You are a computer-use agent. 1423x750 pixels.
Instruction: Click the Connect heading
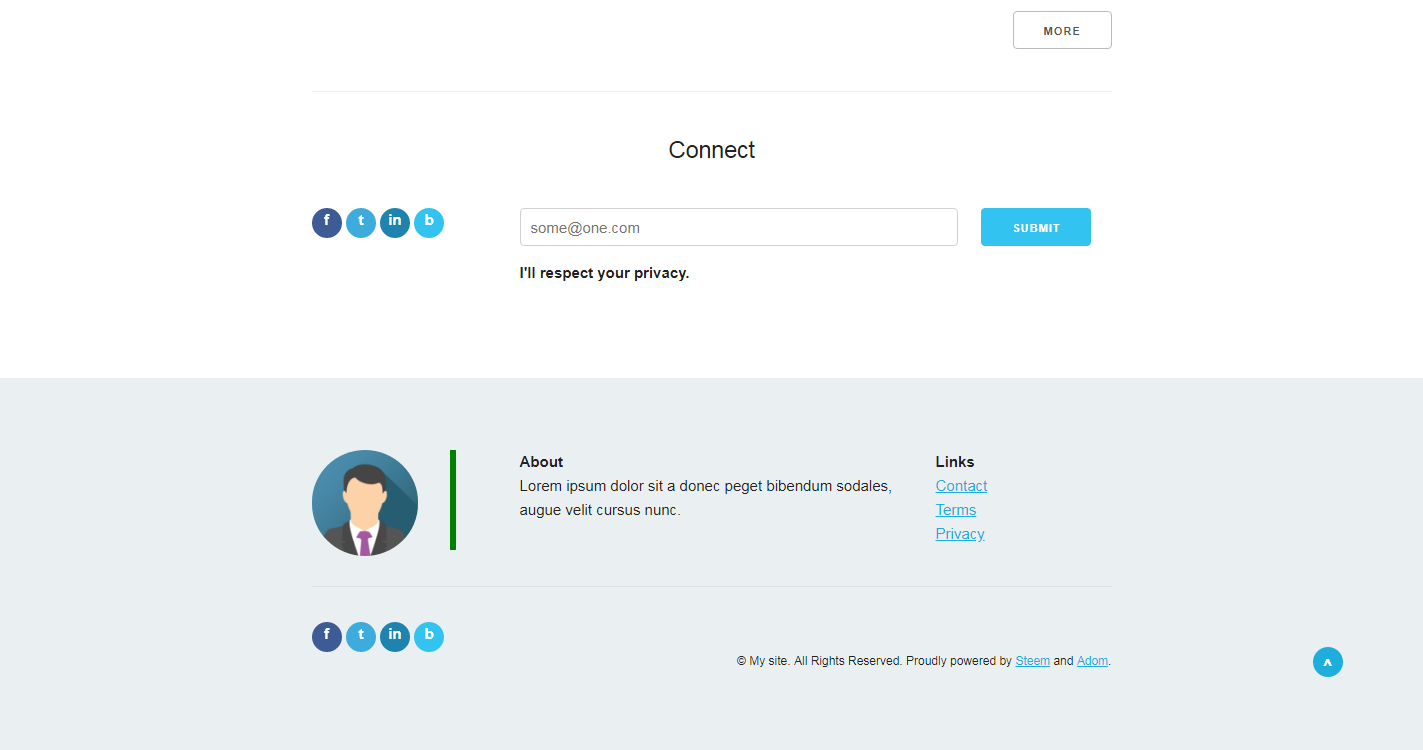pos(712,150)
